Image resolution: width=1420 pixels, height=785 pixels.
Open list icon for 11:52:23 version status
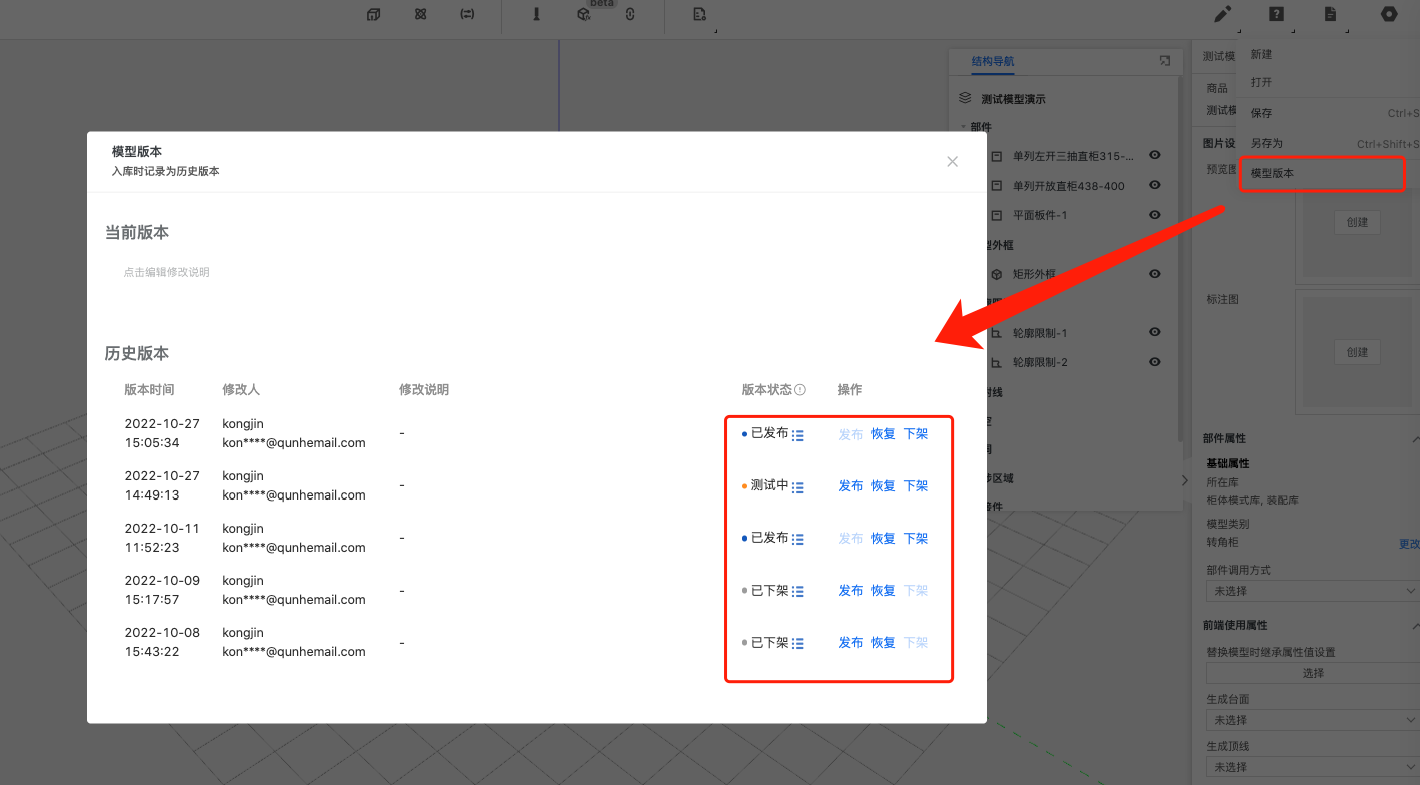(798, 540)
